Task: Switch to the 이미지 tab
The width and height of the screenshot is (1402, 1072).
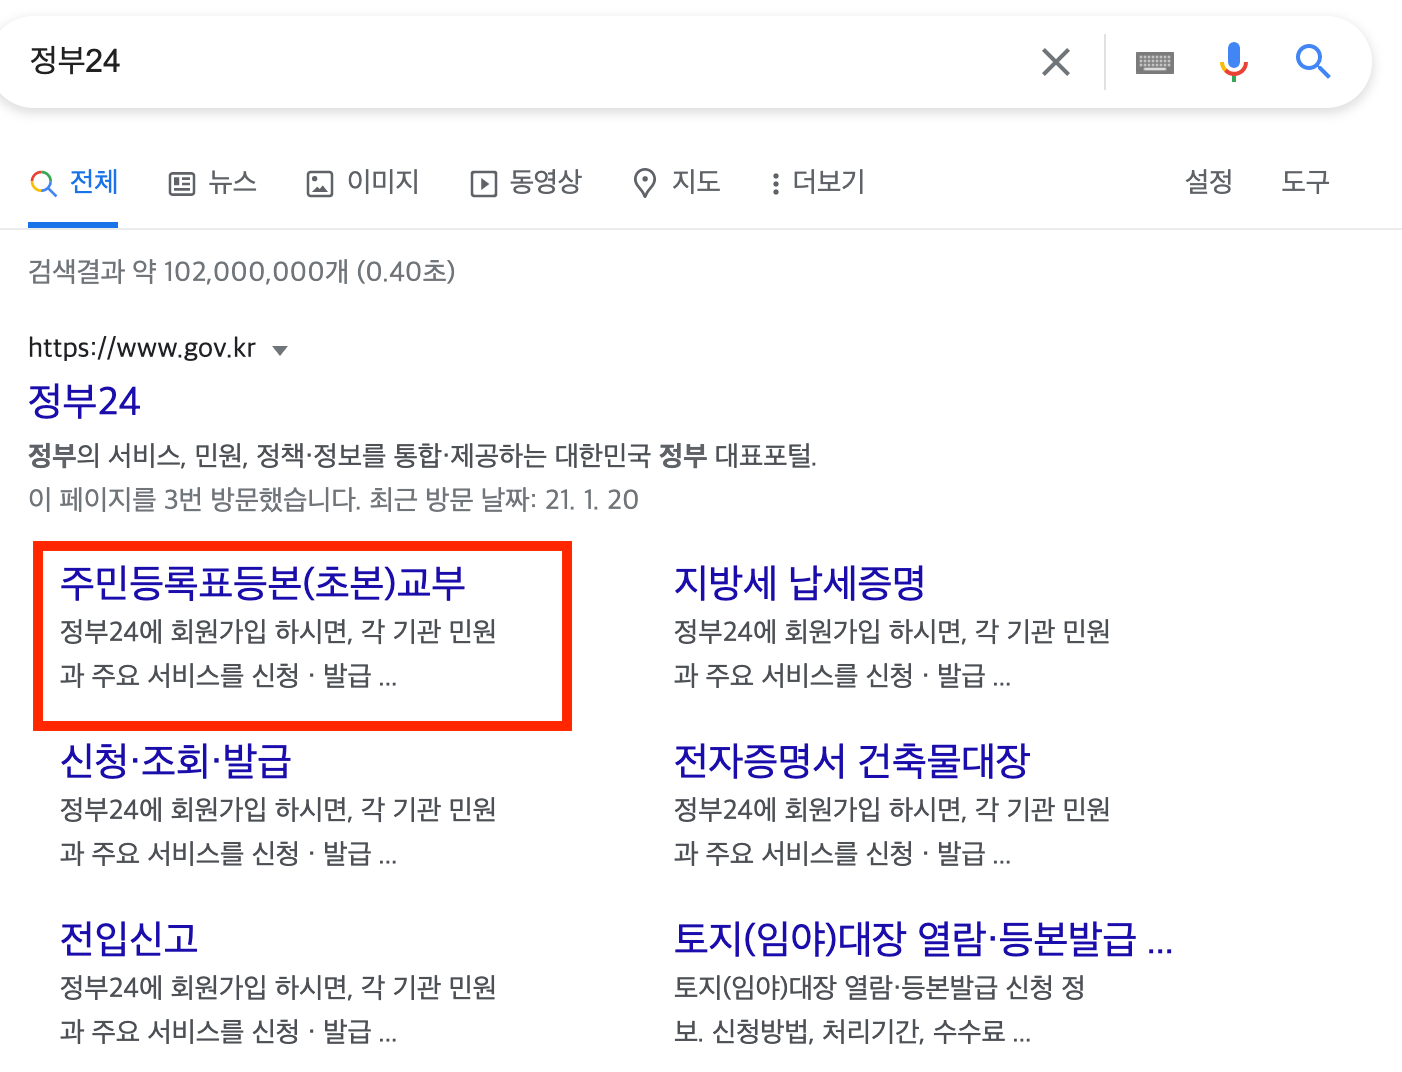Action: click(x=362, y=183)
